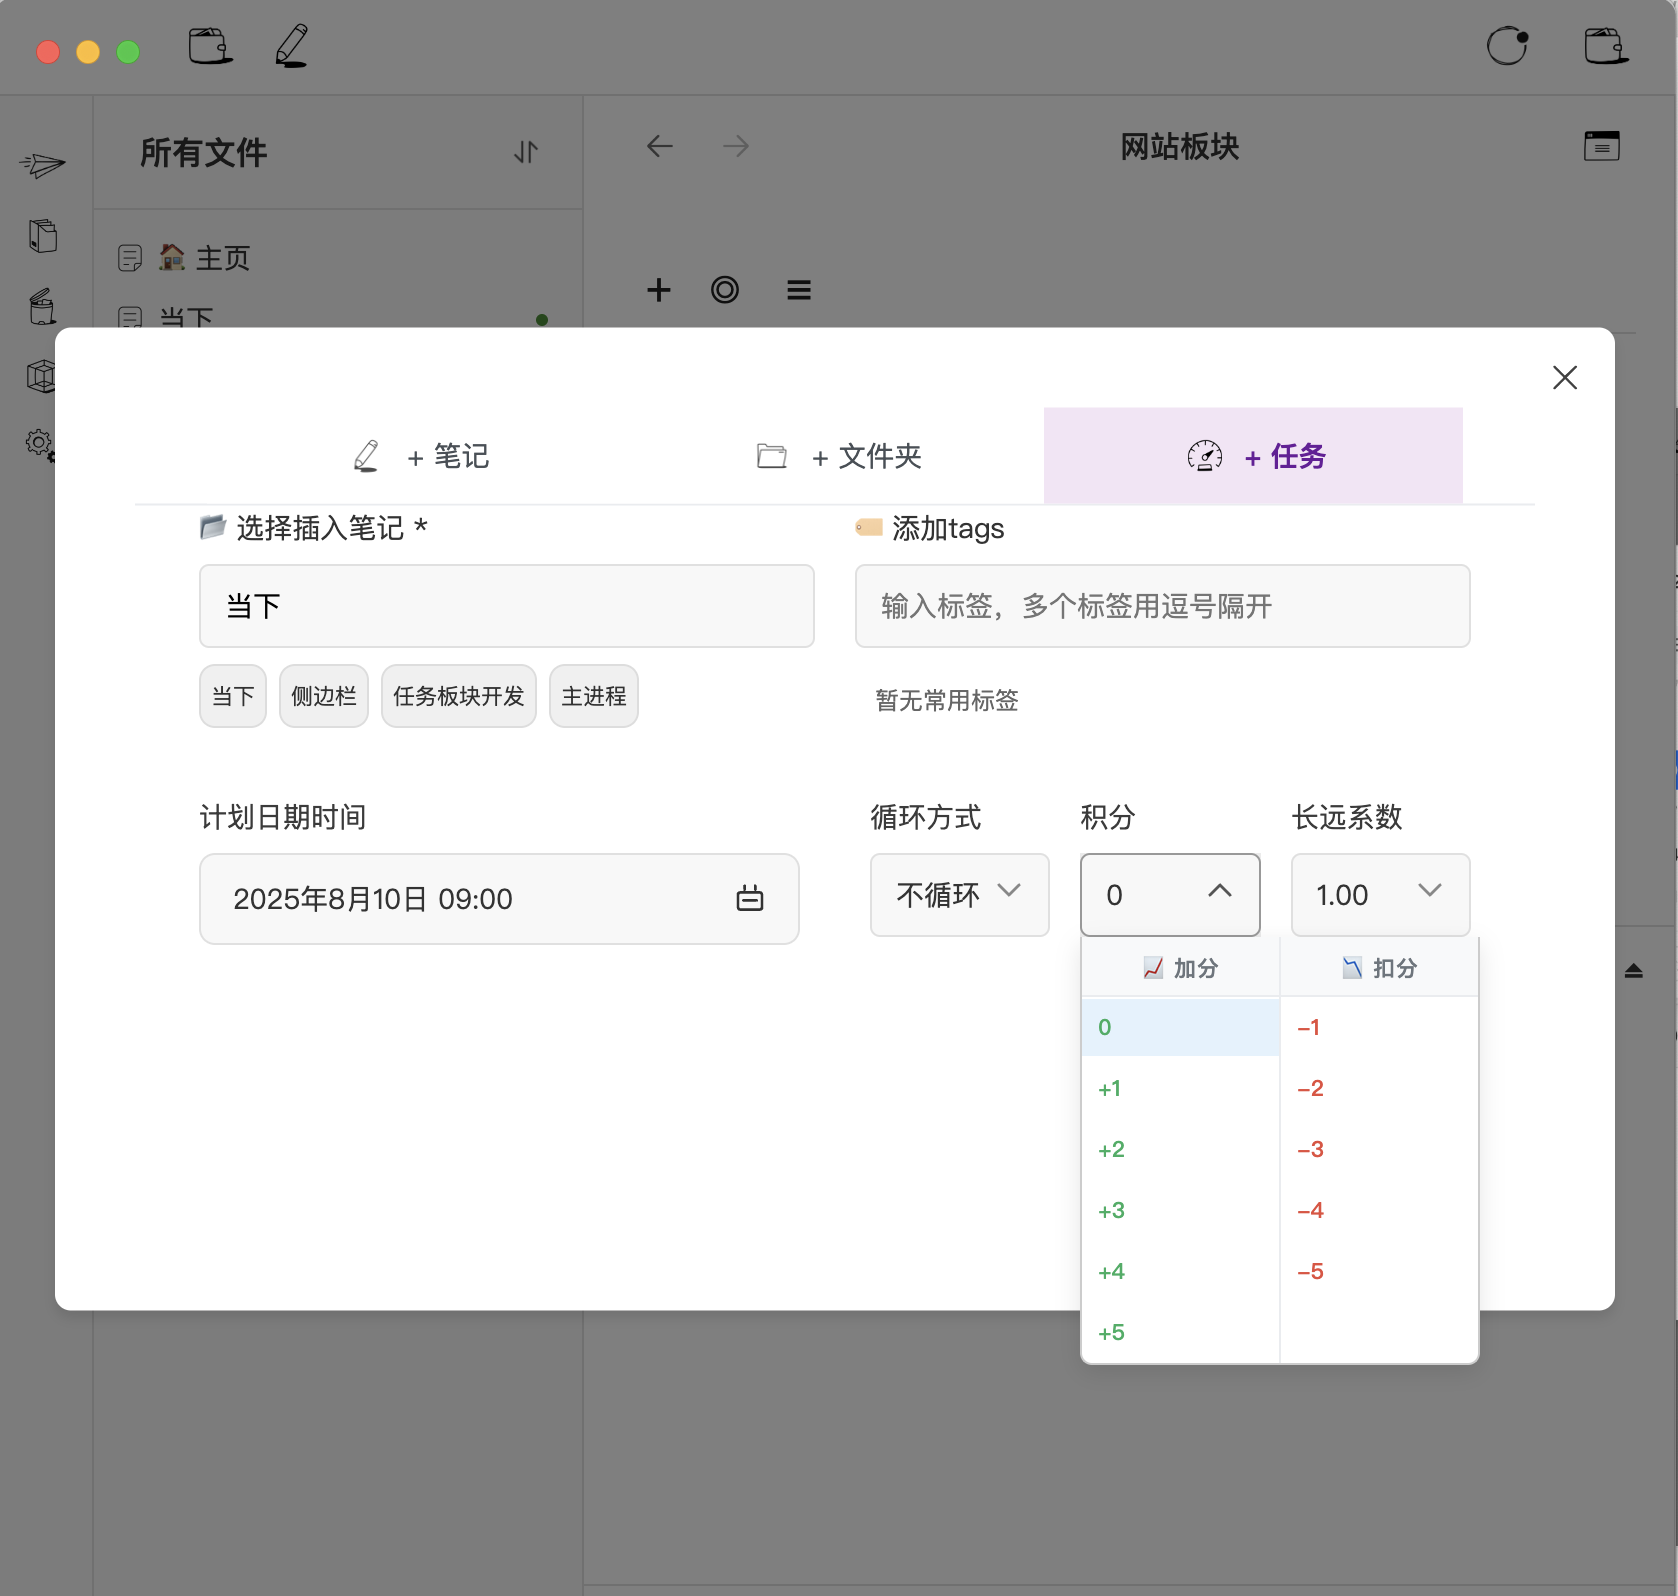The image size is (1678, 1596).
Task: Click the paper plane sidebar icon
Action: click(42, 165)
